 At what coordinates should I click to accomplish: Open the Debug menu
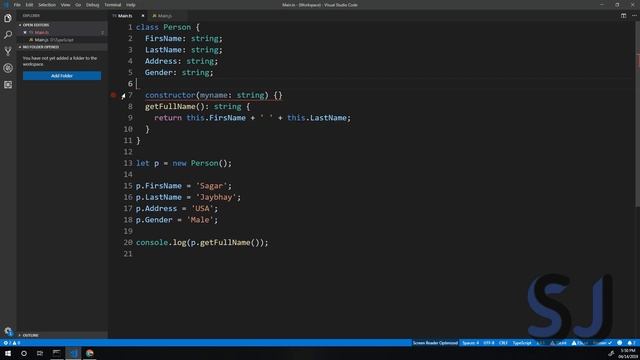coord(93,5)
